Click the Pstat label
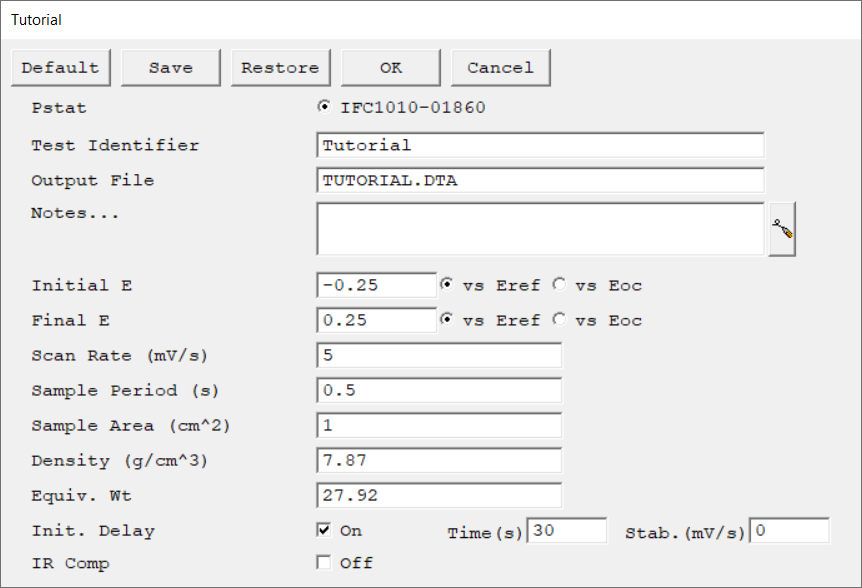 [59, 108]
